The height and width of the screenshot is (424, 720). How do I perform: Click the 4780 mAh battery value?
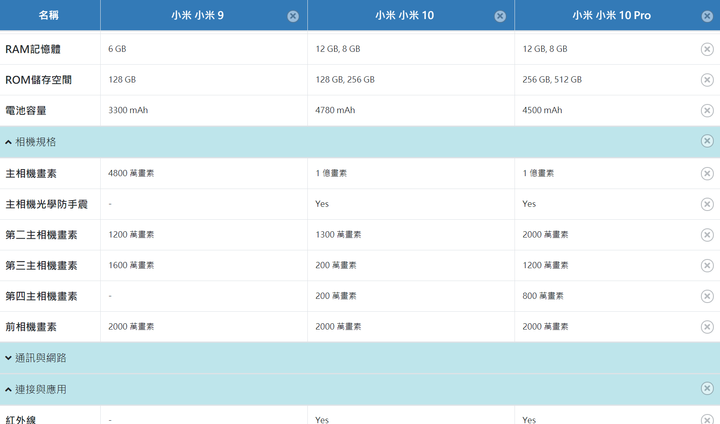tap(335, 110)
